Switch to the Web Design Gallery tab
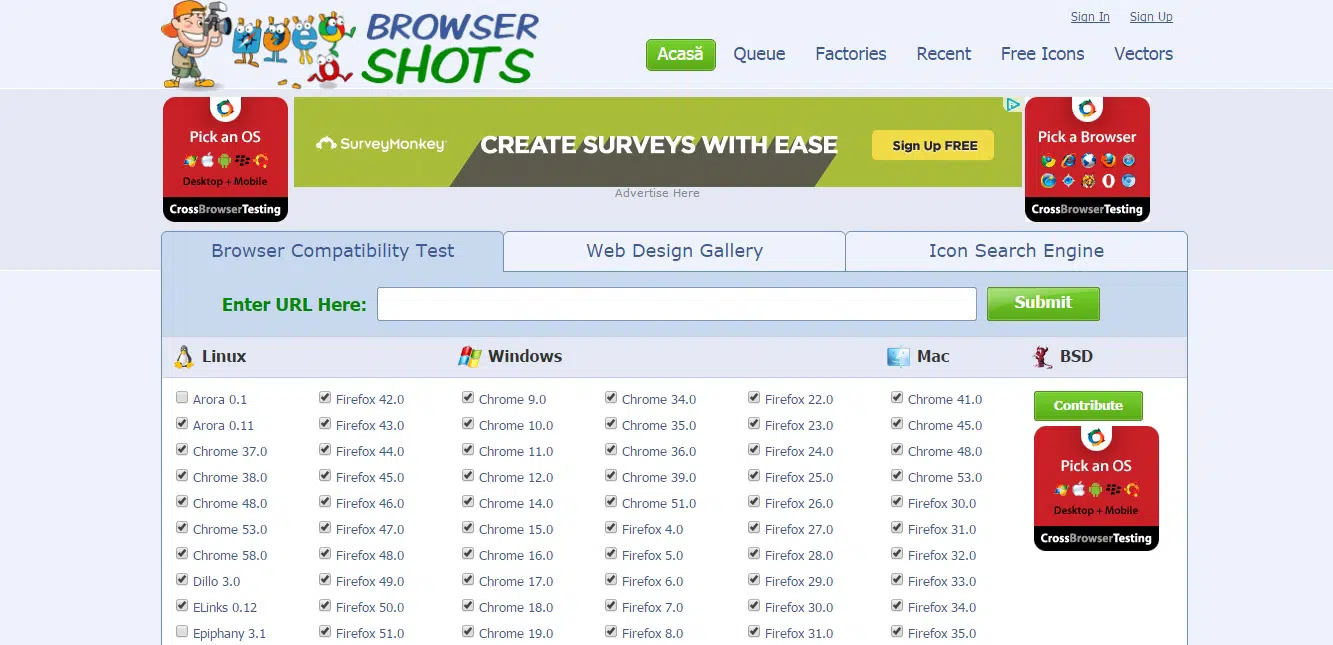1333x645 pixels. pyautogui.click(x=674, y=251)
